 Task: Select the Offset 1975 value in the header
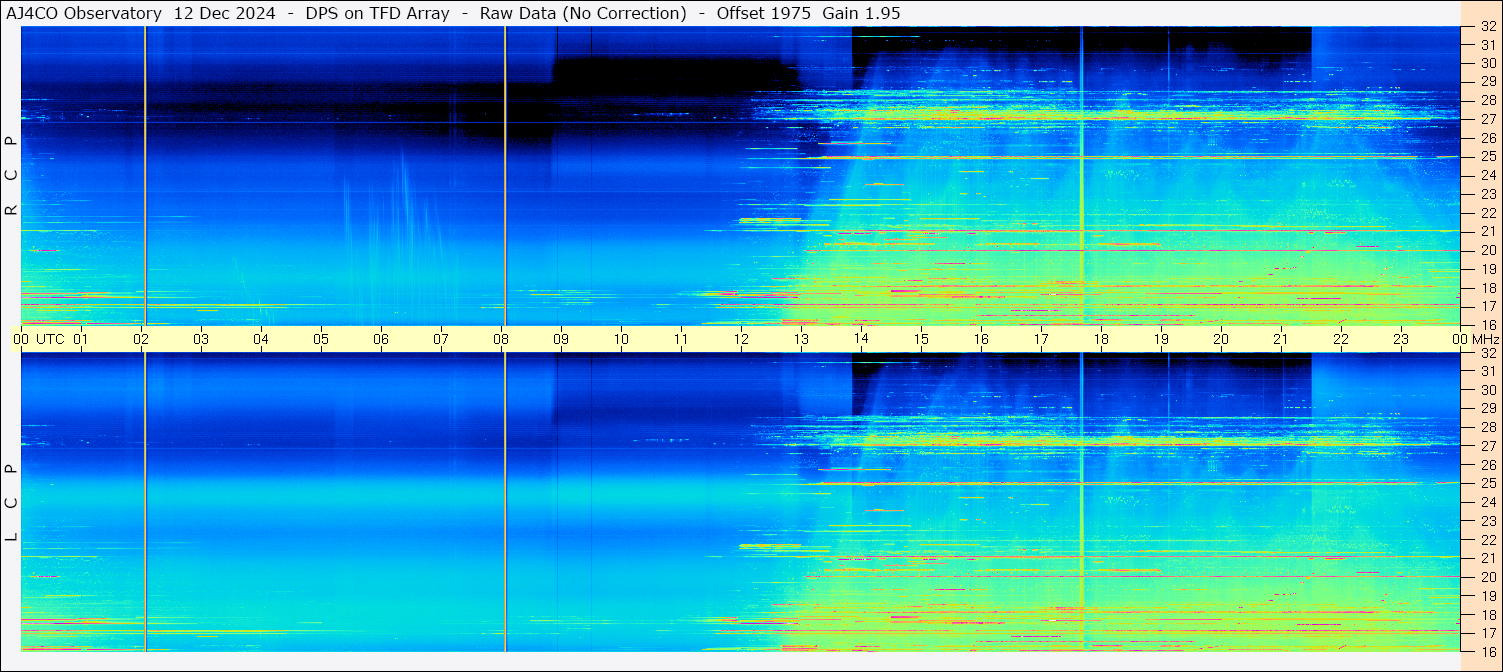tap(764, 13)
